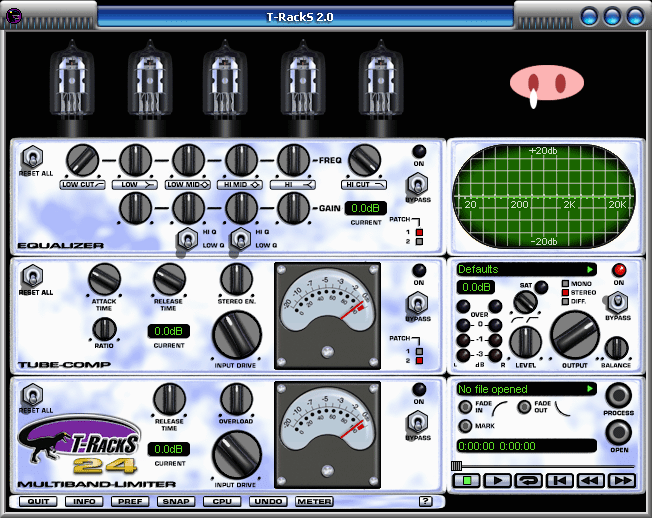Click the BALANCE knob
This screenshot has height=518, width=652.
tap(616, 348)
